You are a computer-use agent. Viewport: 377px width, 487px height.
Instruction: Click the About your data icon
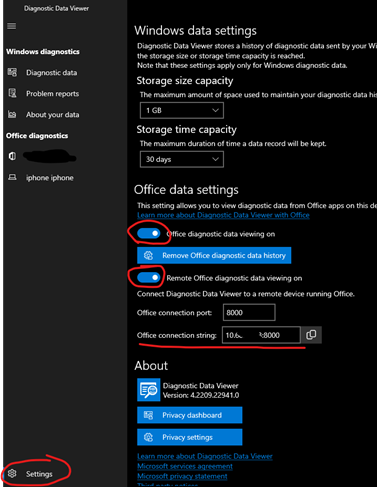[12, 114]
